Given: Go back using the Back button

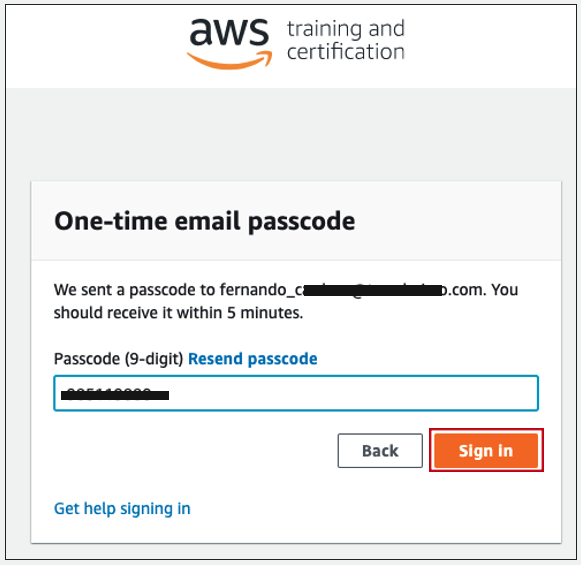Looking at the screenshot, I should [380, 451].
